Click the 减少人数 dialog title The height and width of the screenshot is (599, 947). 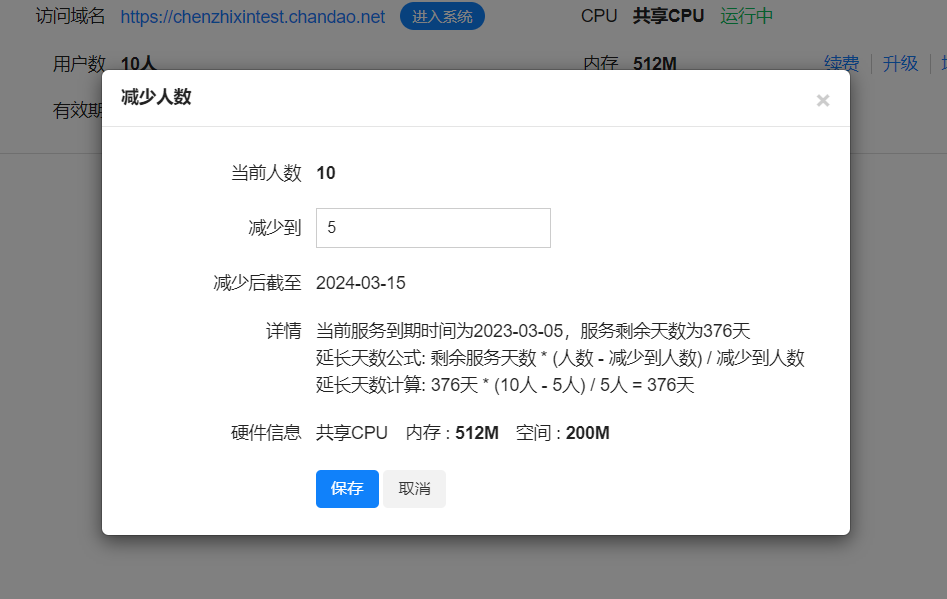[156, 97]
